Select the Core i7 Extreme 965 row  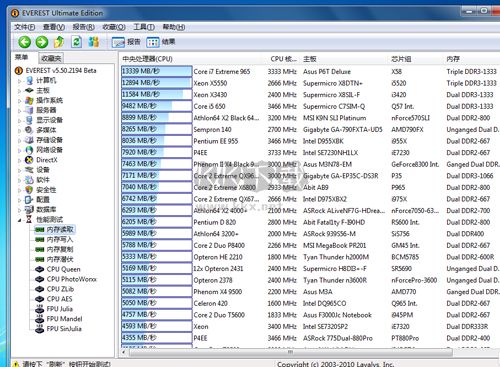click(x=310, y=72)
